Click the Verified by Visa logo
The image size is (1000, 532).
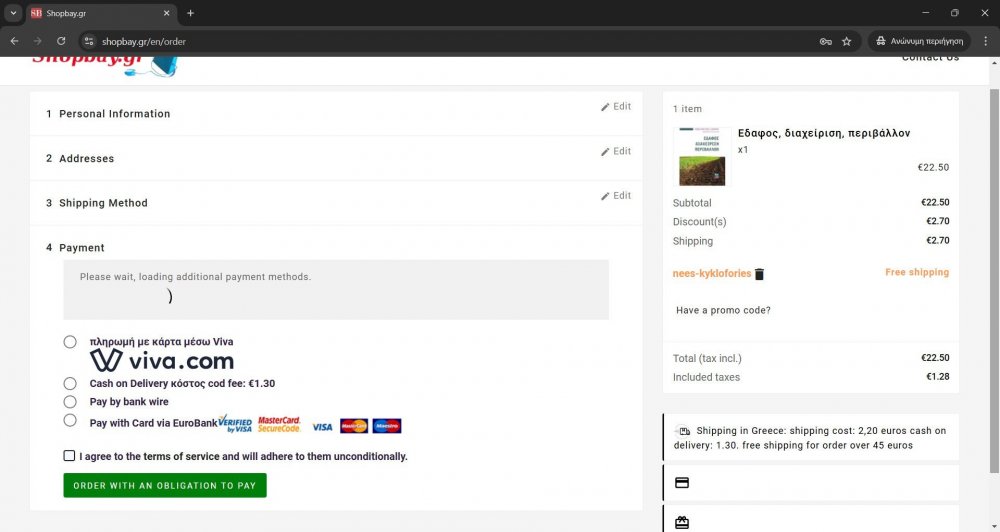[235, 424]
